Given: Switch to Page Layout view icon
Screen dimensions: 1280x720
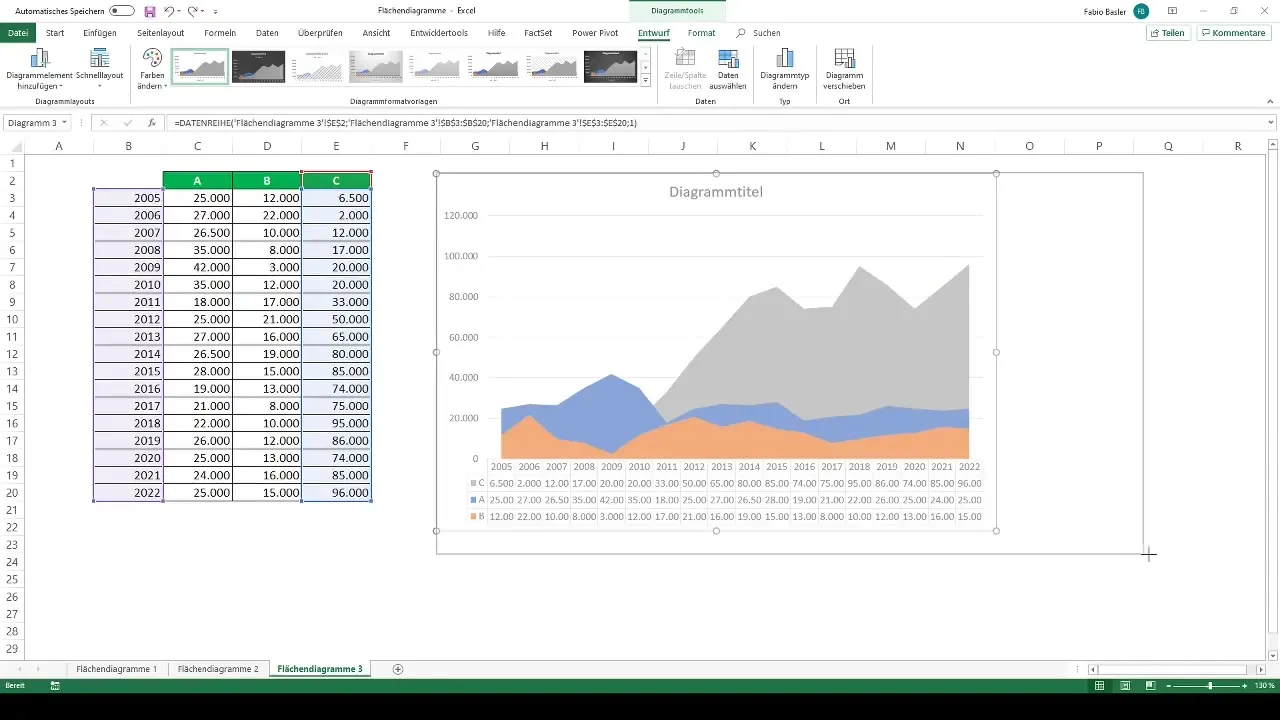Looking at the screenshot, I should point(1125,685).
